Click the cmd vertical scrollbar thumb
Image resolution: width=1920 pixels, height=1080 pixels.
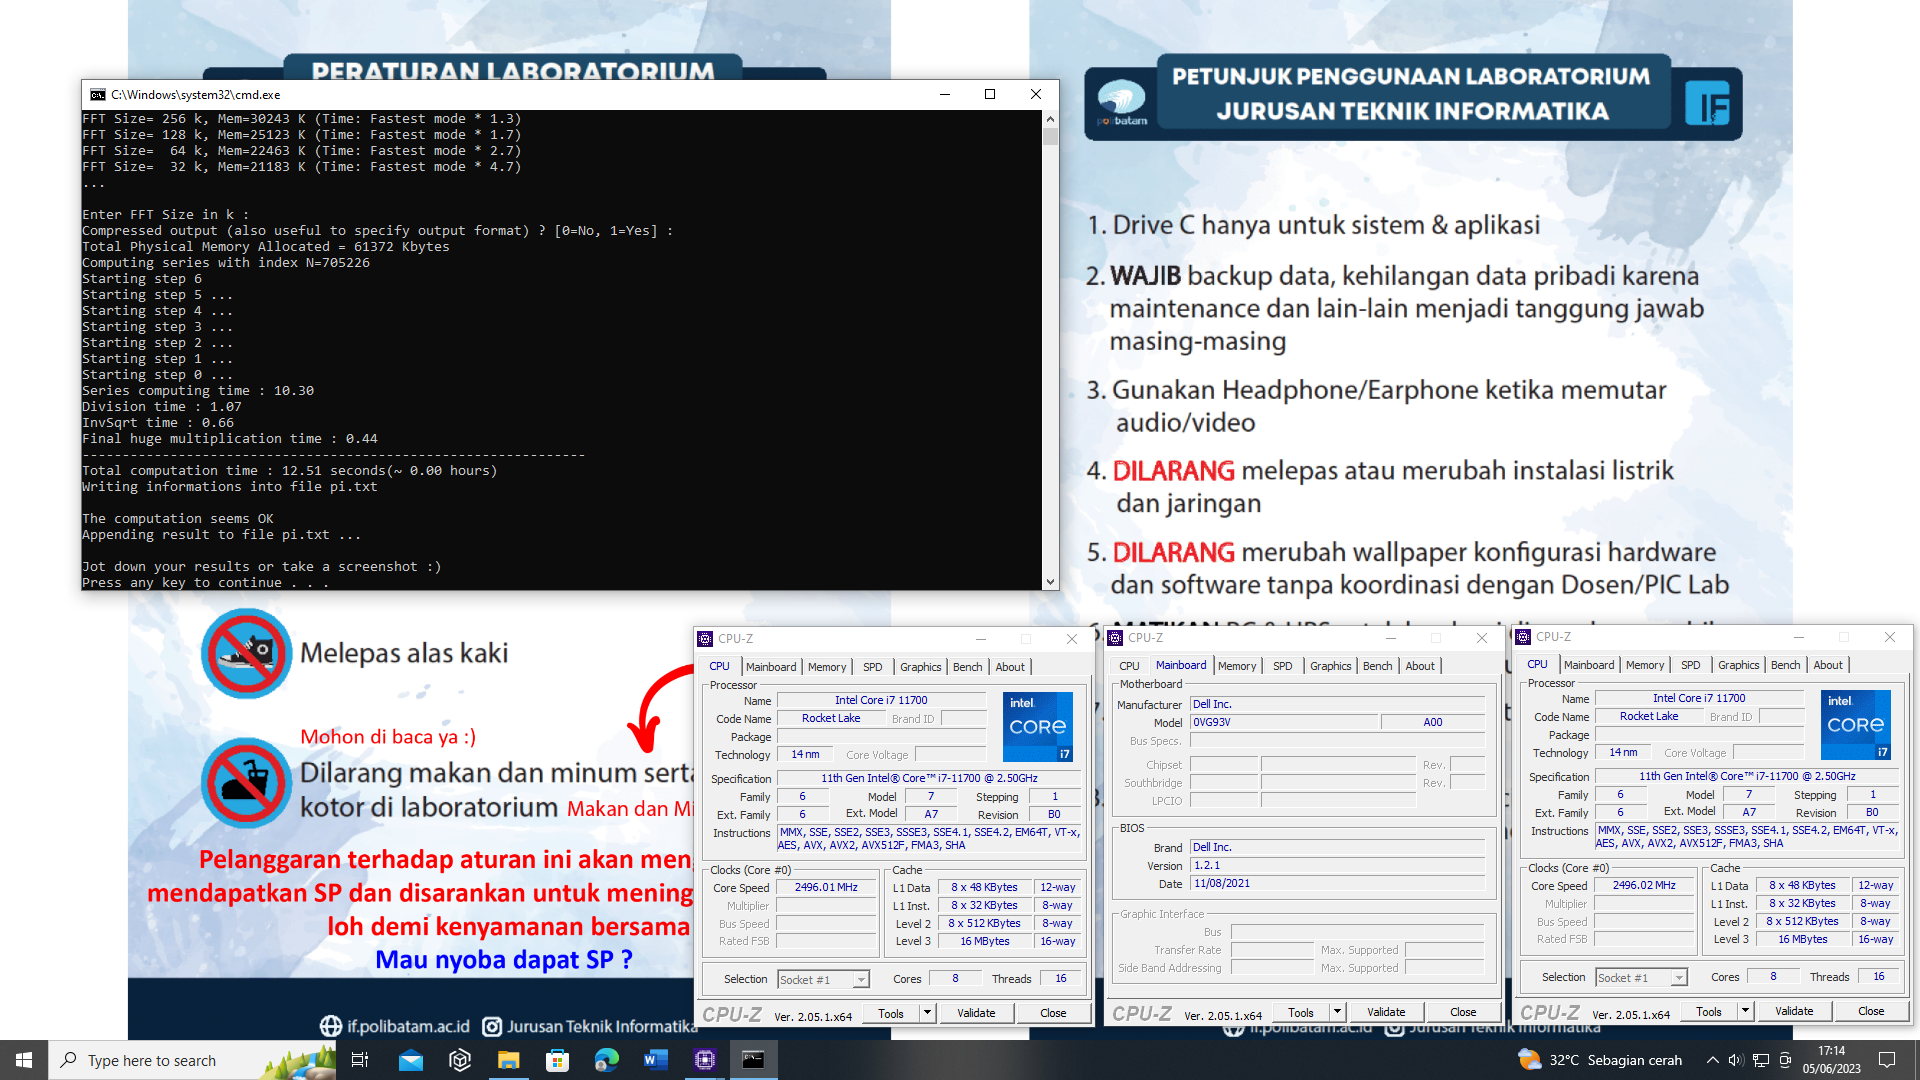(x=1050, y=136)
